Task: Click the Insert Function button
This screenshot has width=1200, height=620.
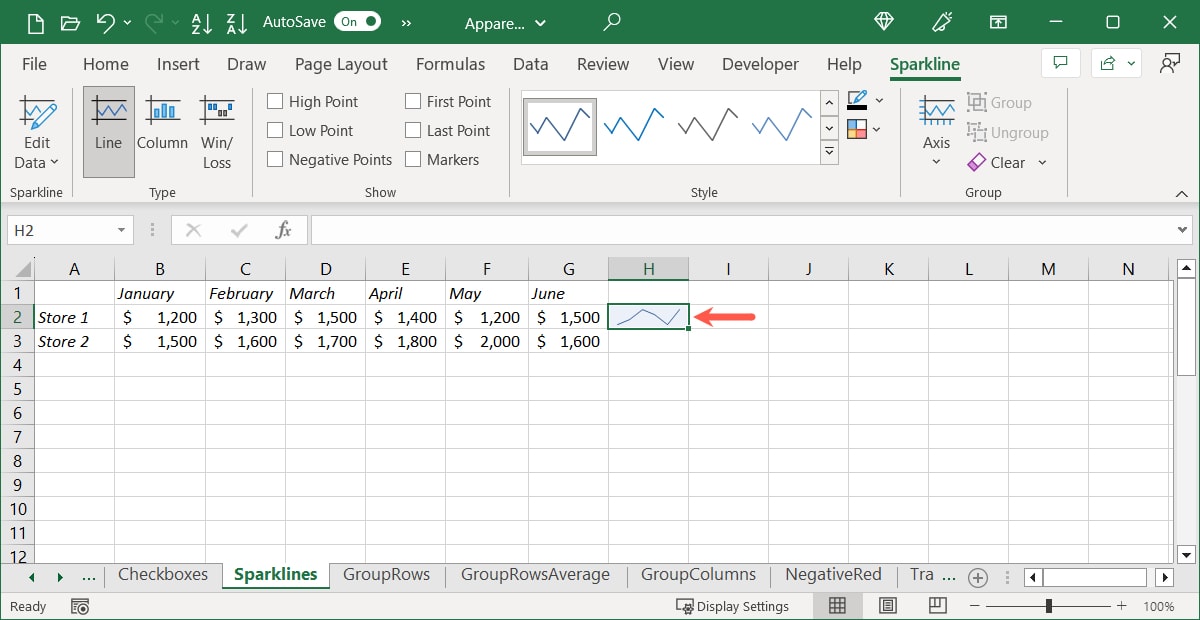Action: (283, 229)
